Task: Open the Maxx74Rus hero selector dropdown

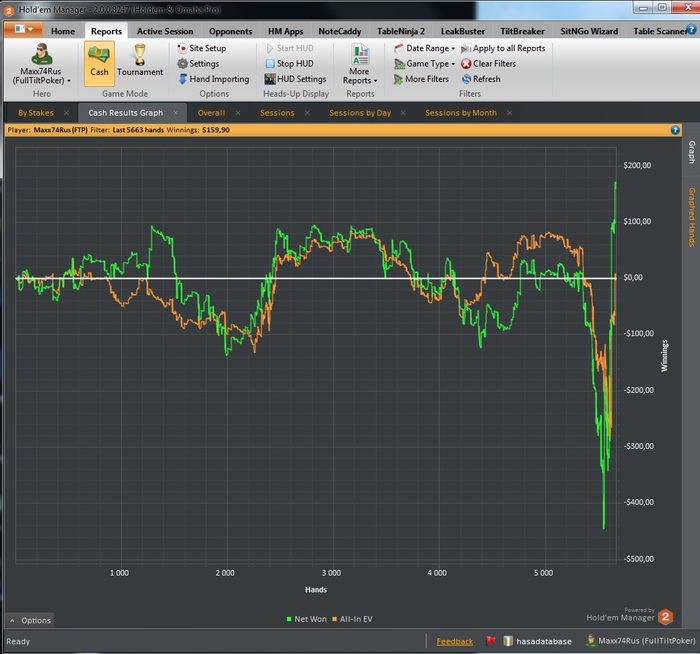Action: 41,64
